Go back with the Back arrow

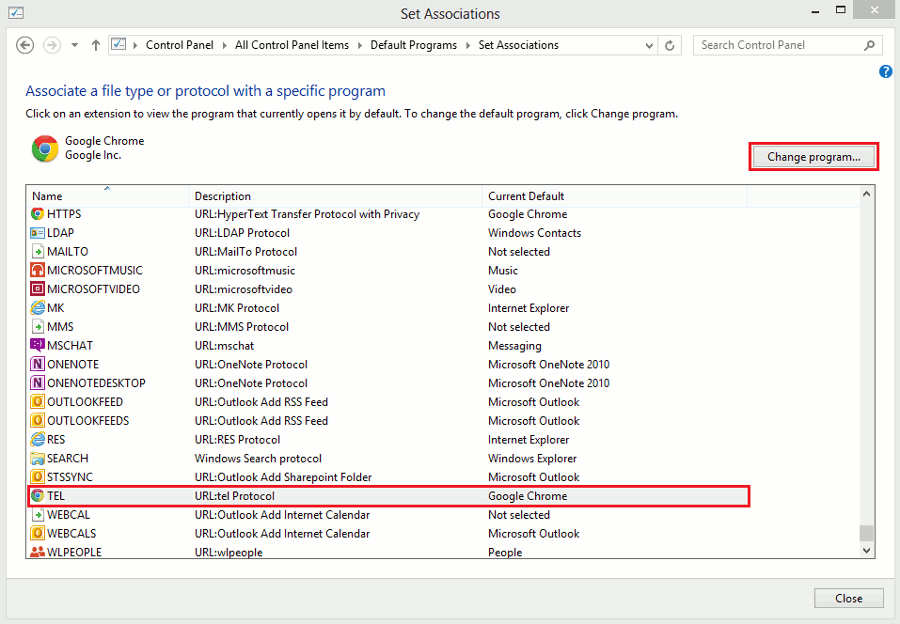tap(25, 45)
